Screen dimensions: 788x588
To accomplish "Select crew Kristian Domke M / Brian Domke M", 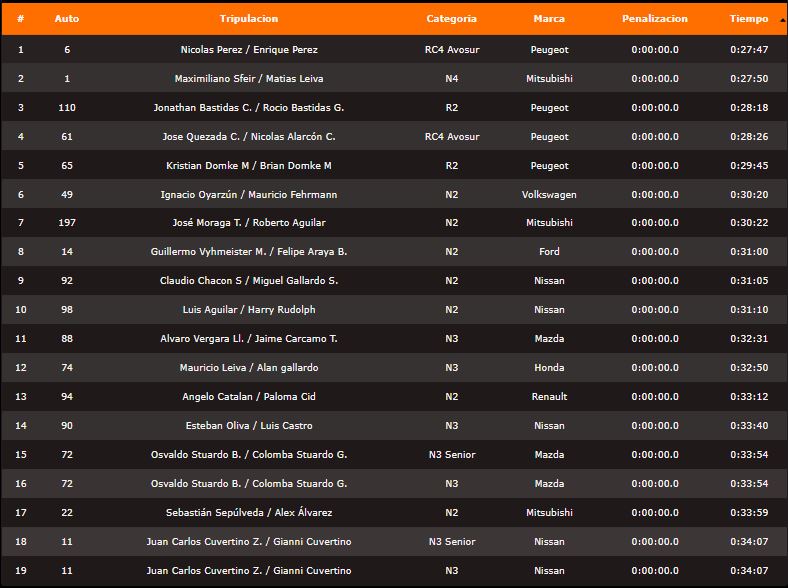I will tap(249, 166).
